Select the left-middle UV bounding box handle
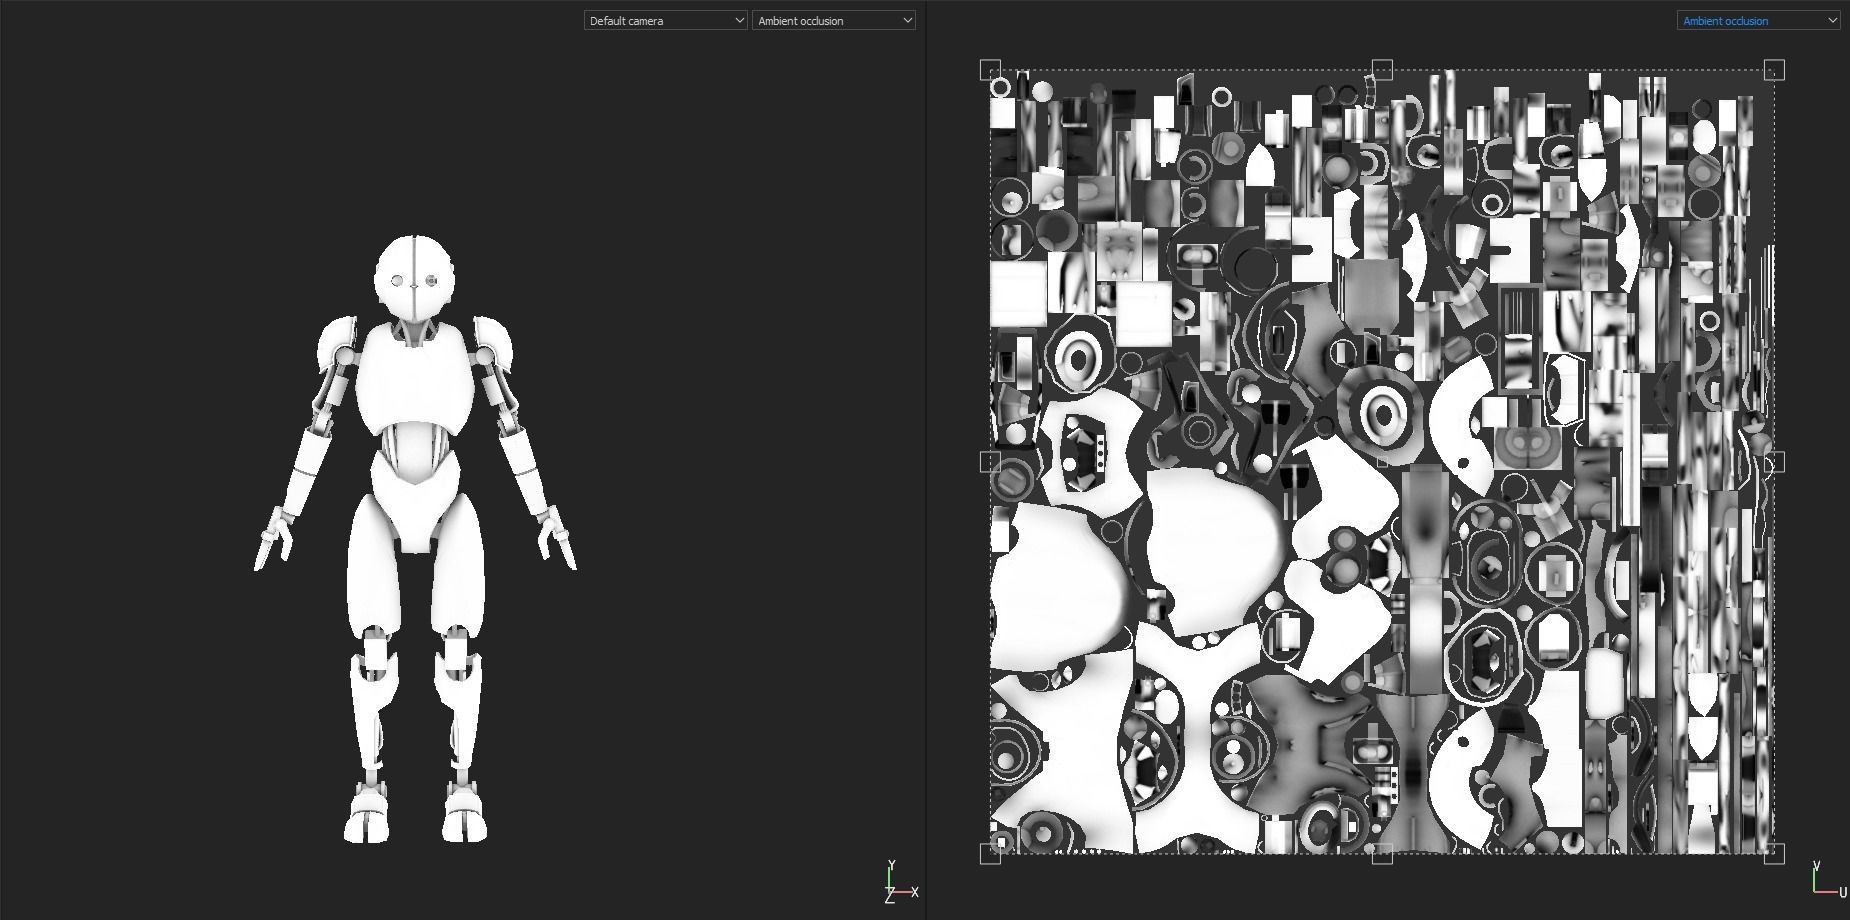 [x=990, y=462]
